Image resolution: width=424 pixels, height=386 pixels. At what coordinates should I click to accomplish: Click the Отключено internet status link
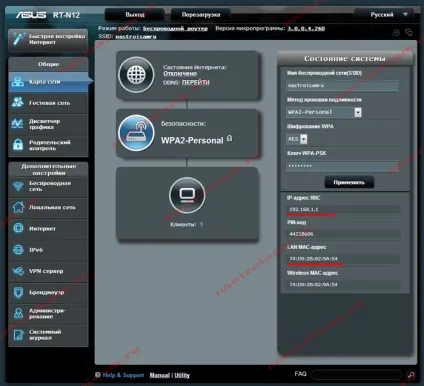click(180, 73)
